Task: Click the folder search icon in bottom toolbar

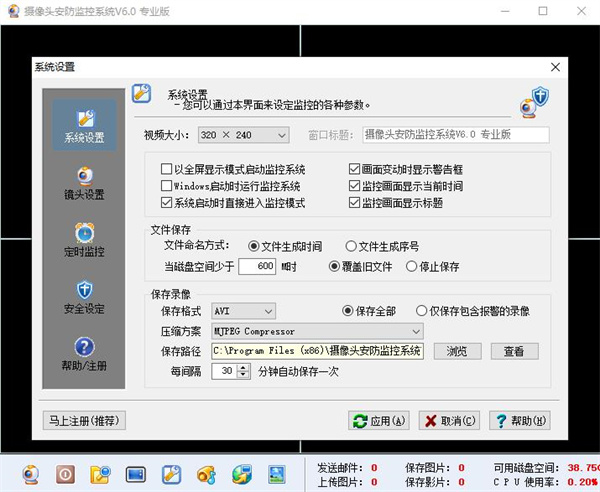Action: [x=100, y=472]
